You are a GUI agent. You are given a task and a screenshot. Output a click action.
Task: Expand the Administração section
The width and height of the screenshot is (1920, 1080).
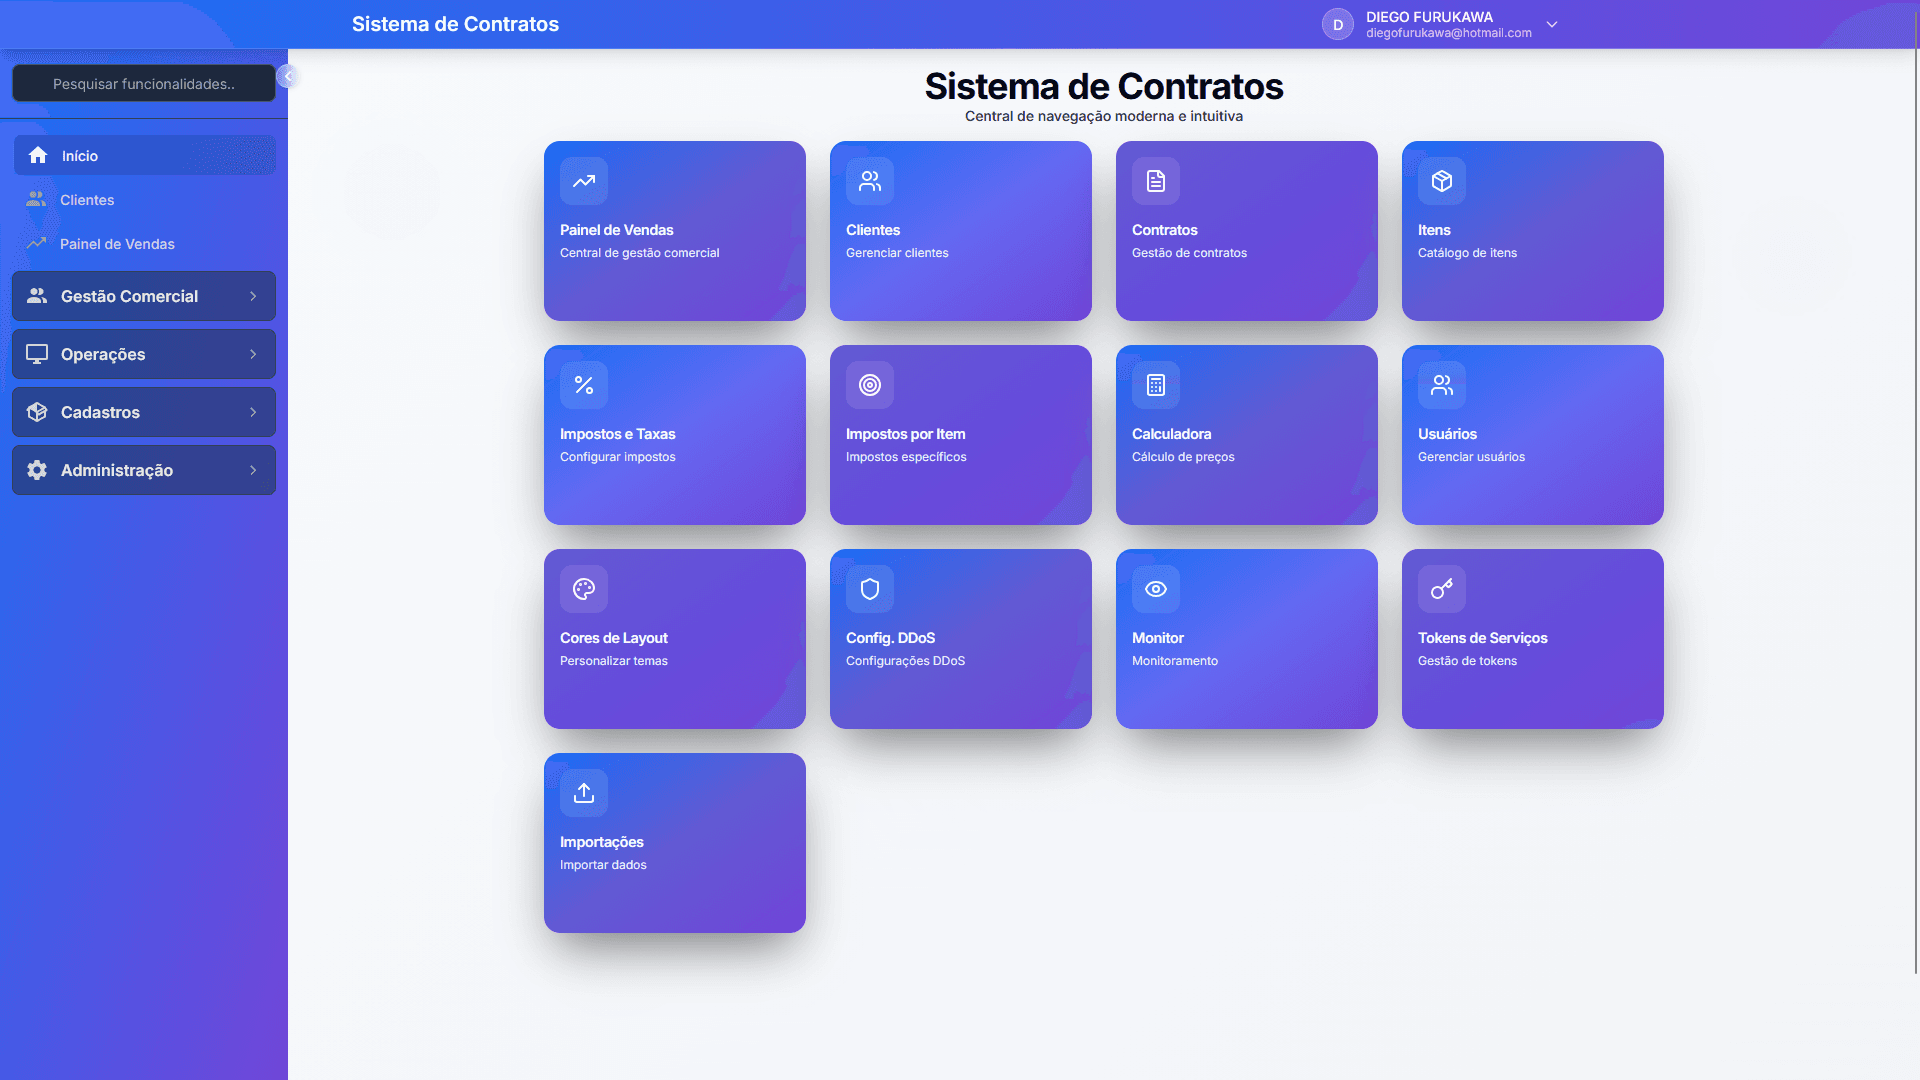click(x=143, y=470)
